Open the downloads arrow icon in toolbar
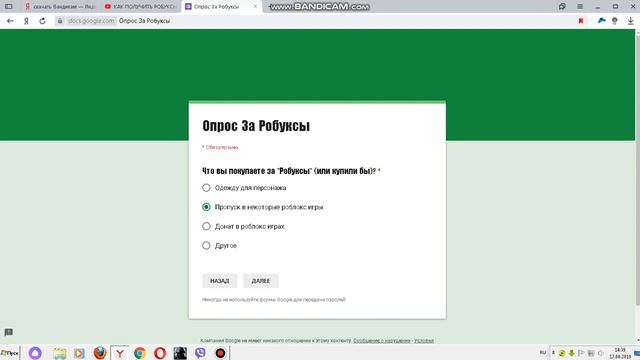 [x=631, y=21]
